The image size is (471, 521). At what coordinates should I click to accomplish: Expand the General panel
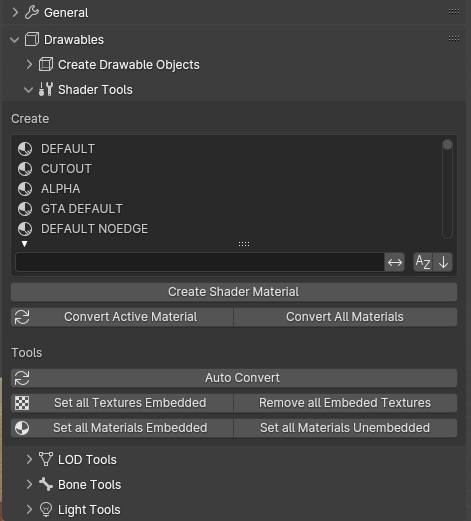15,13
